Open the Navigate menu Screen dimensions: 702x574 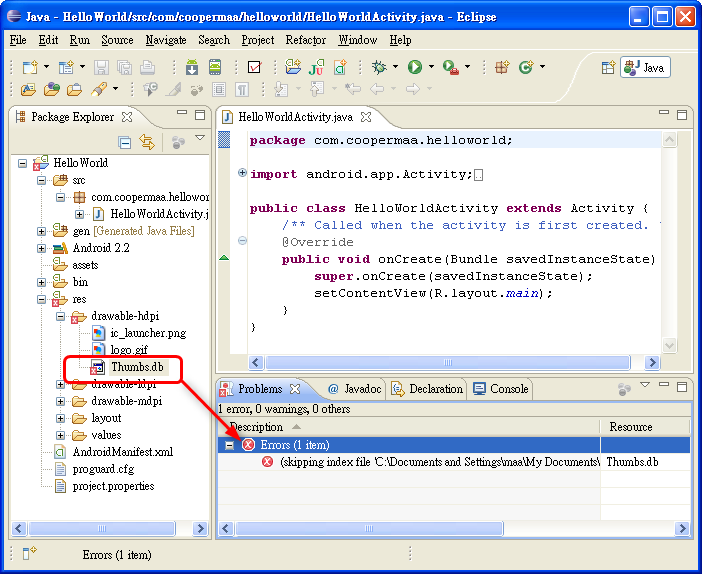tap(166, 40)
